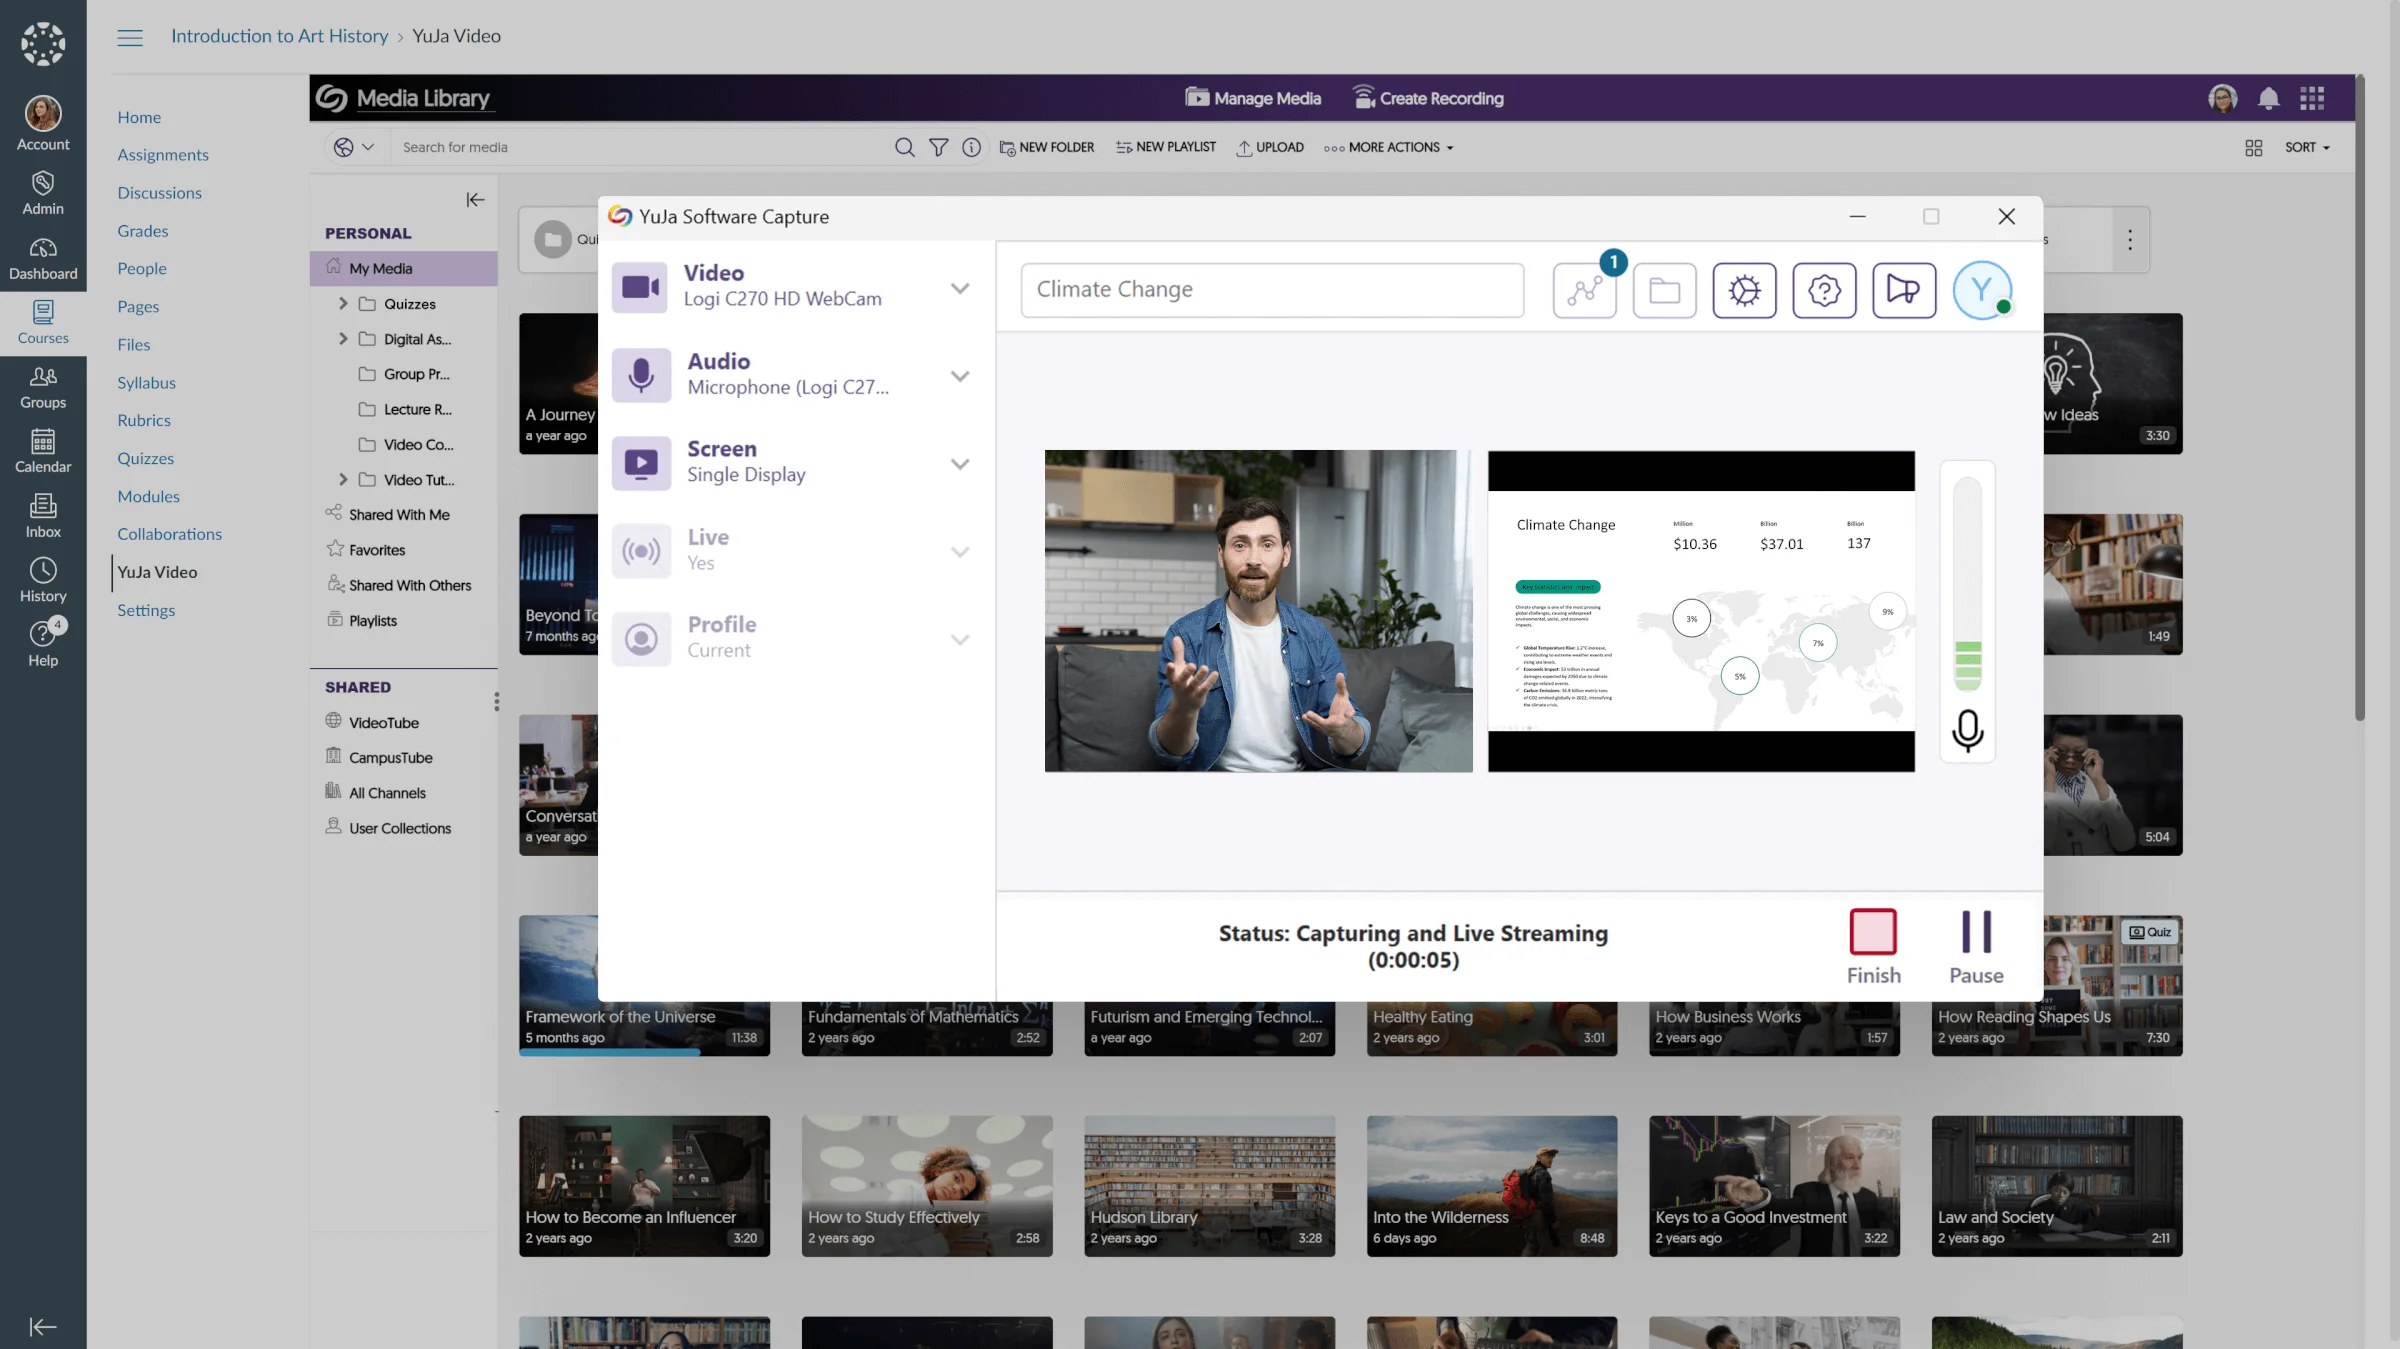Open Help icon with badge
The height and width of the screenshot is (1349, 2400).
click(x=43, y=633)
